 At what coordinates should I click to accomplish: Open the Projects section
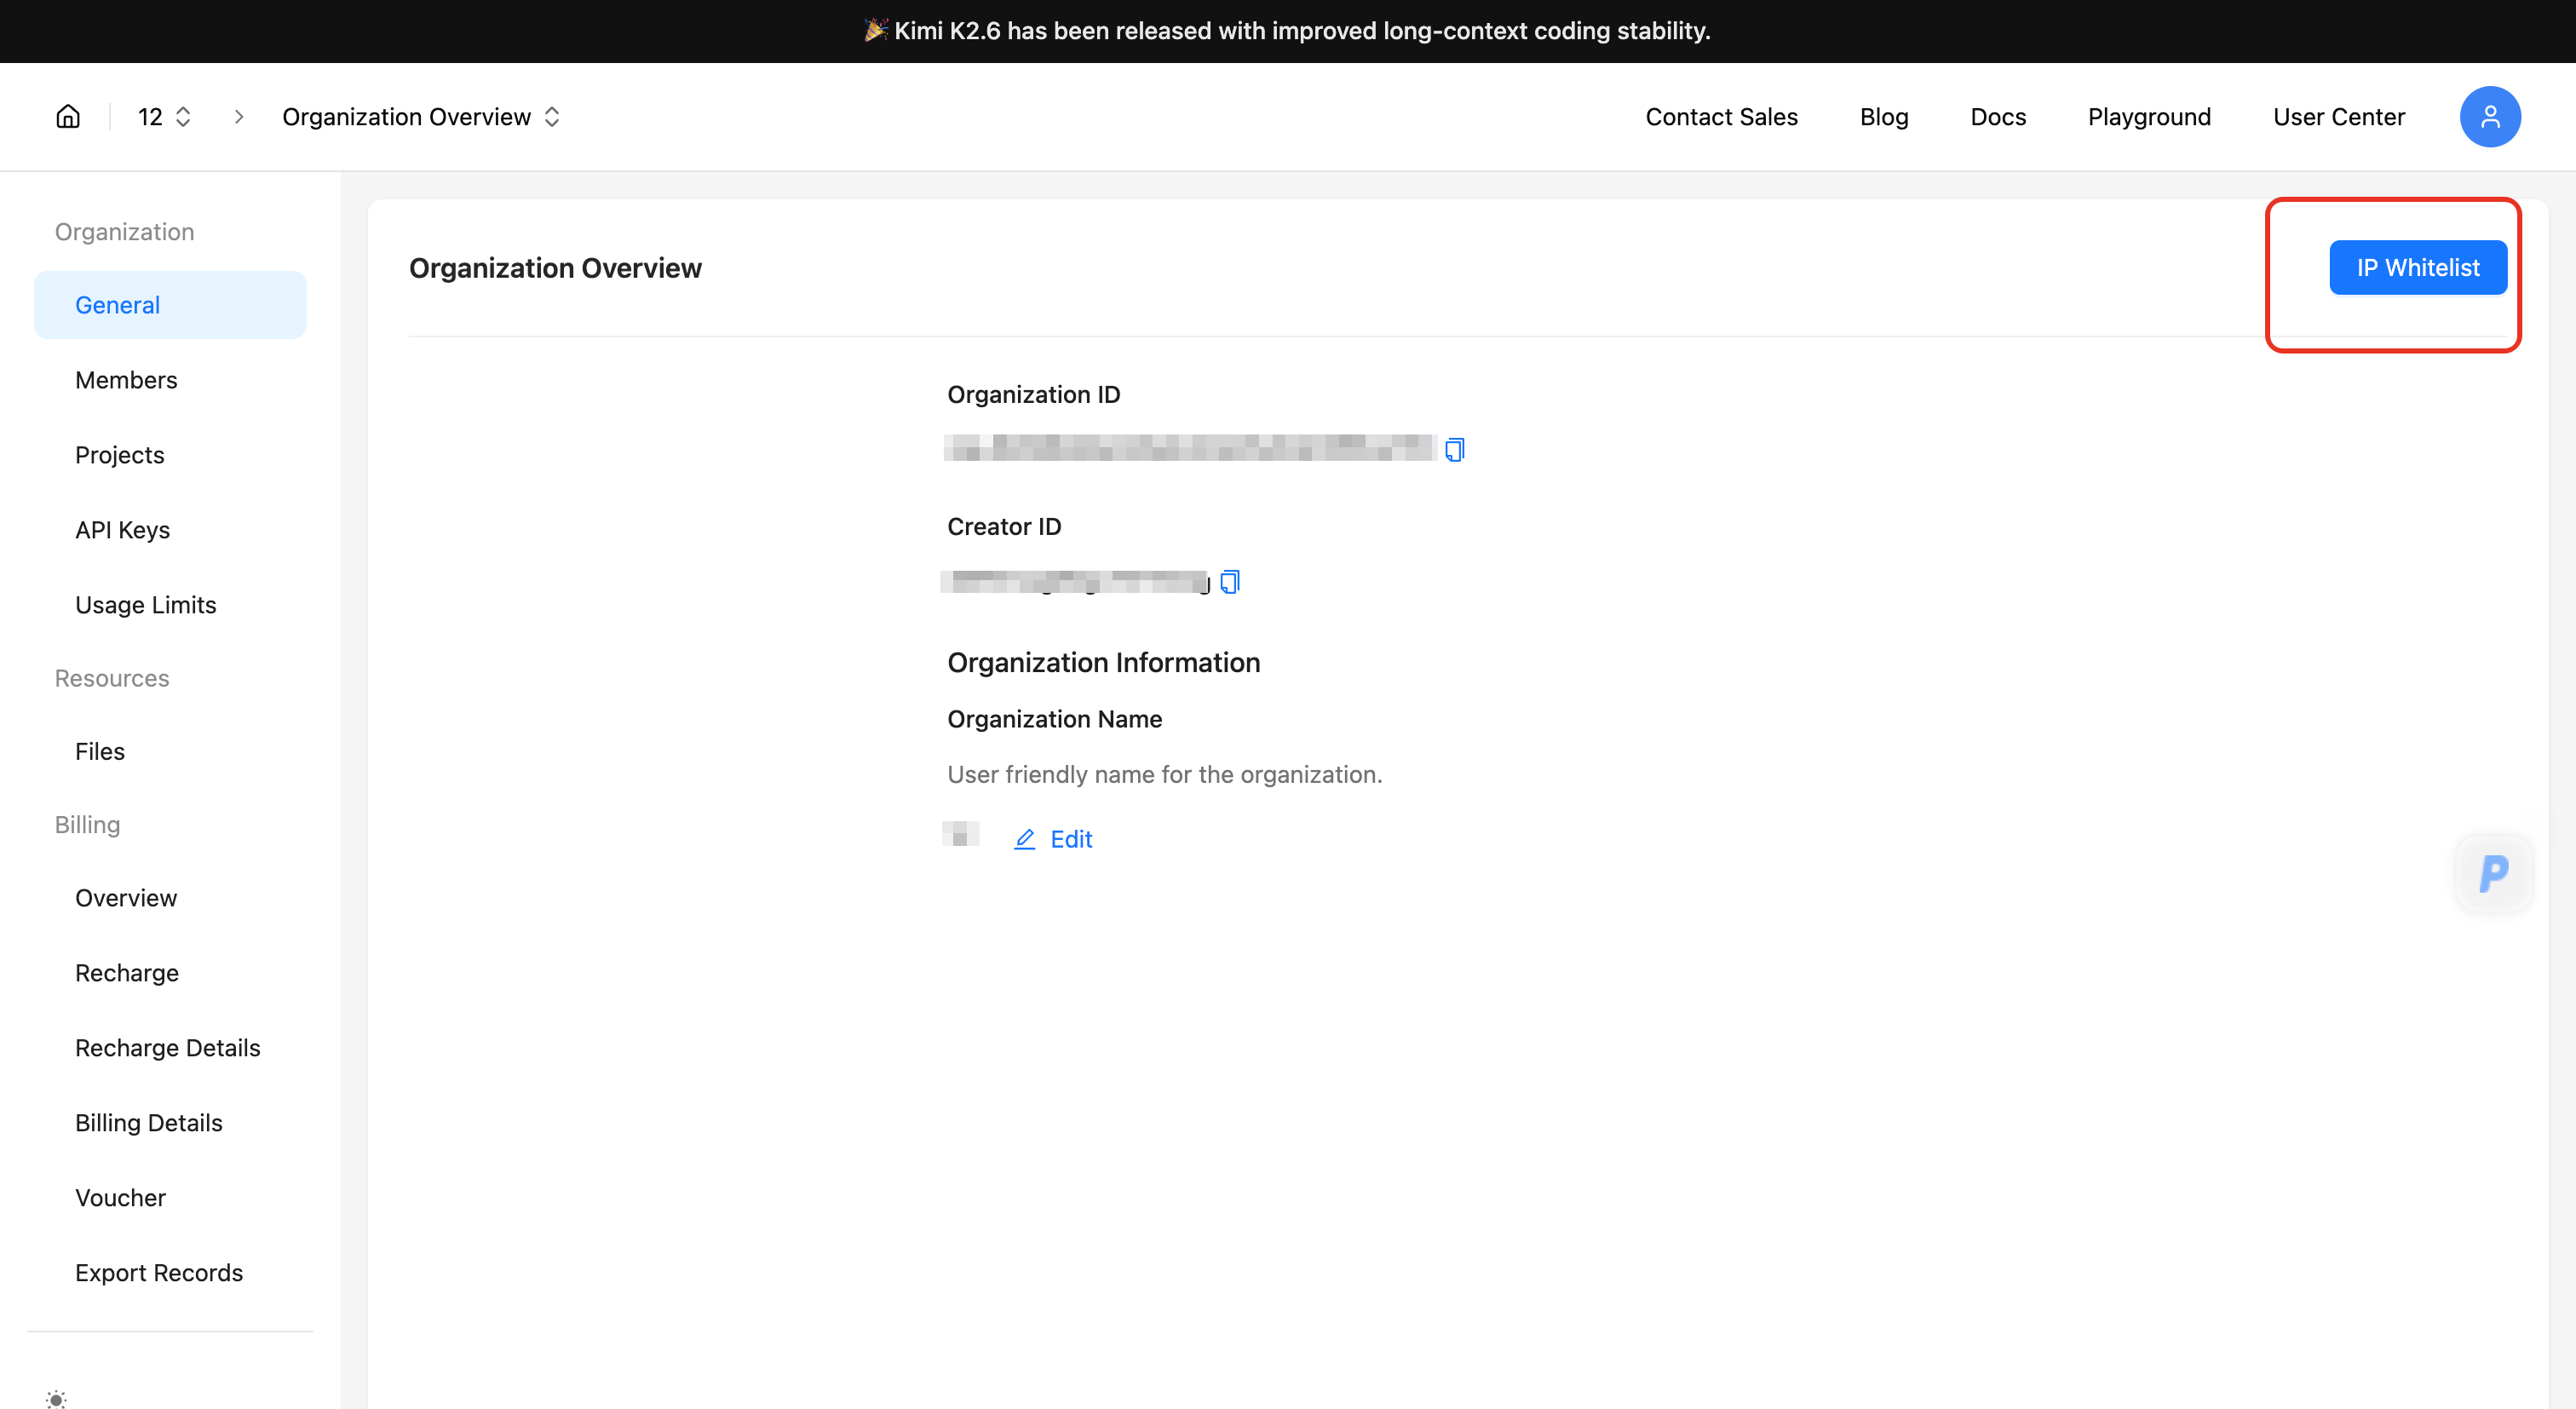170,455
